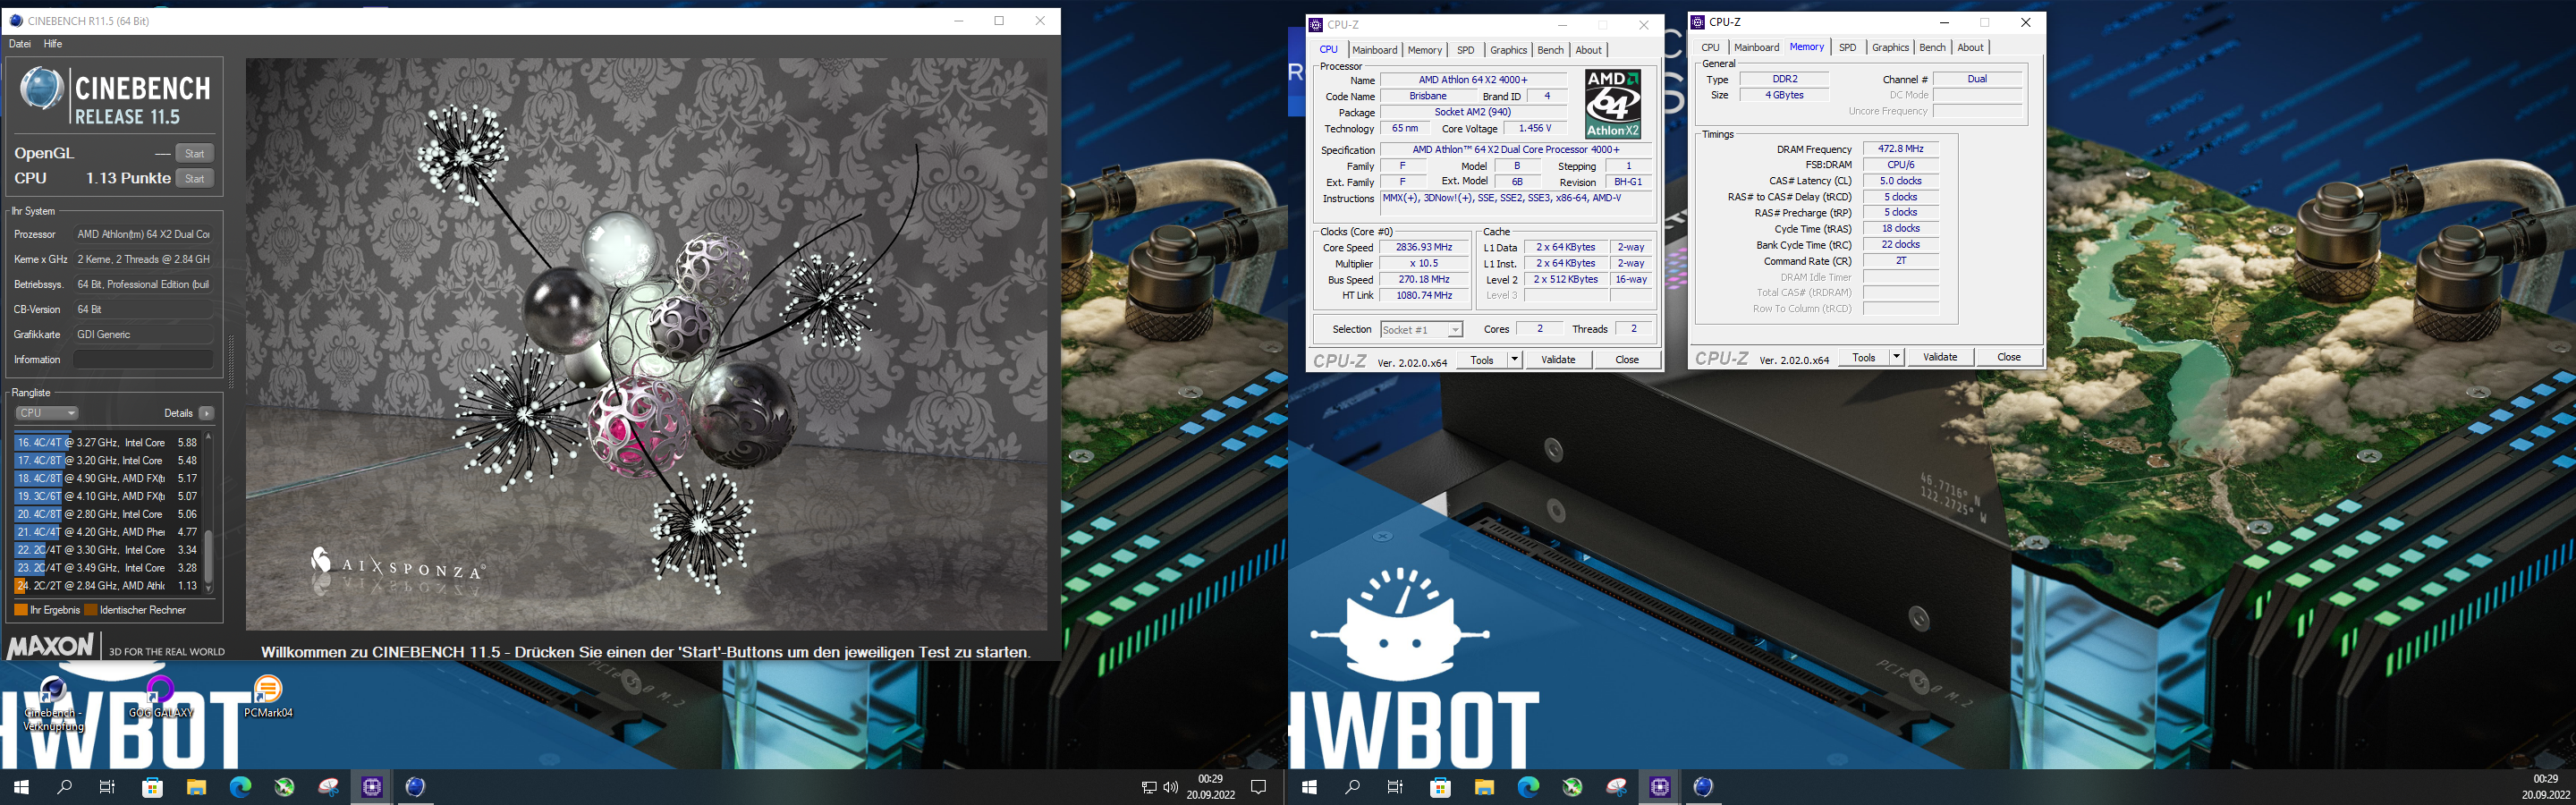2576x805 pixels.
Task: Open the PCMark04 desktop shortcut
Action: 268,698
